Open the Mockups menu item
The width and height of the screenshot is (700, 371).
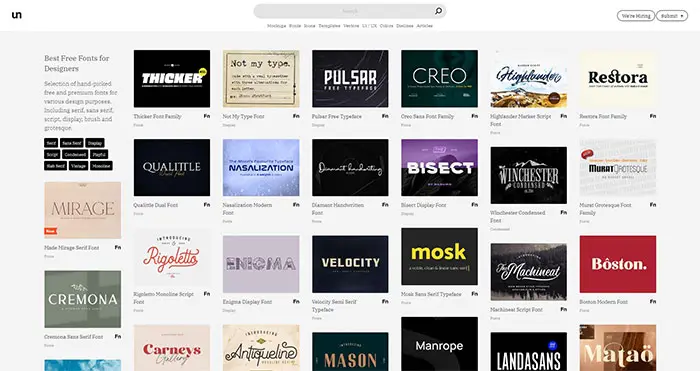tap(276, 26)
